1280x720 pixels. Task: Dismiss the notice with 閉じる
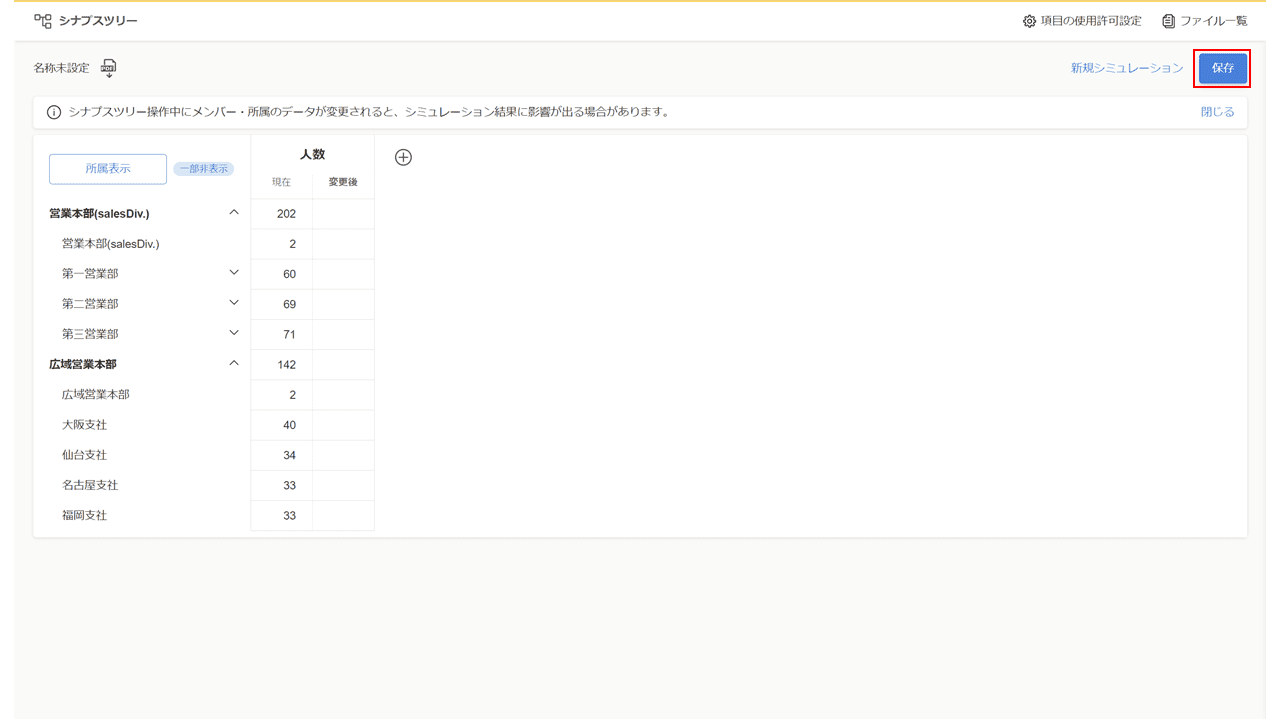[x=1217, y=112]
